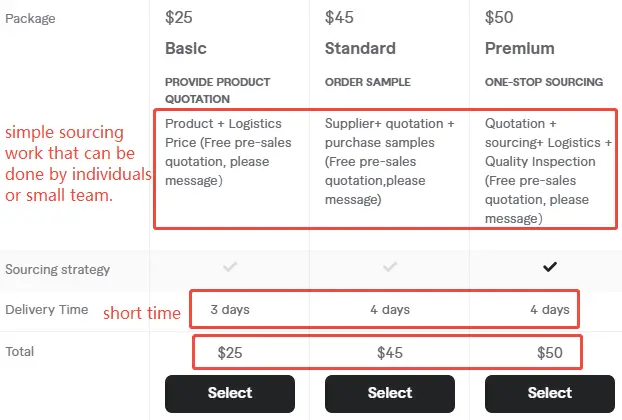Click the $50 amount in the Total row
Image resolution: width=622 pixels, height=420 pixels.
coord(549,353)
